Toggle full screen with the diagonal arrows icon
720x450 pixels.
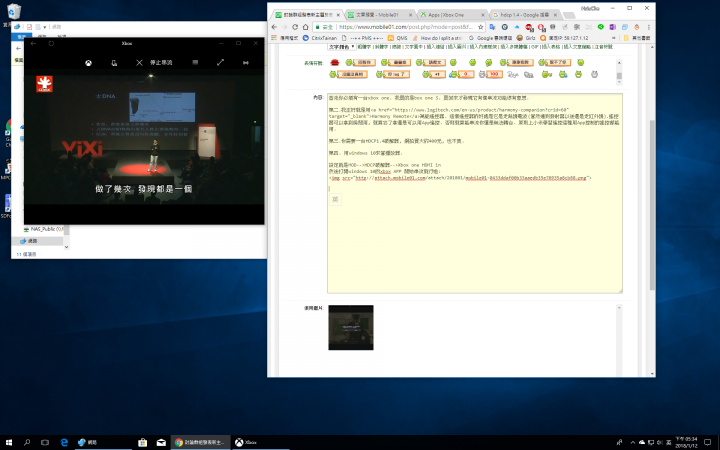[220, 62]
